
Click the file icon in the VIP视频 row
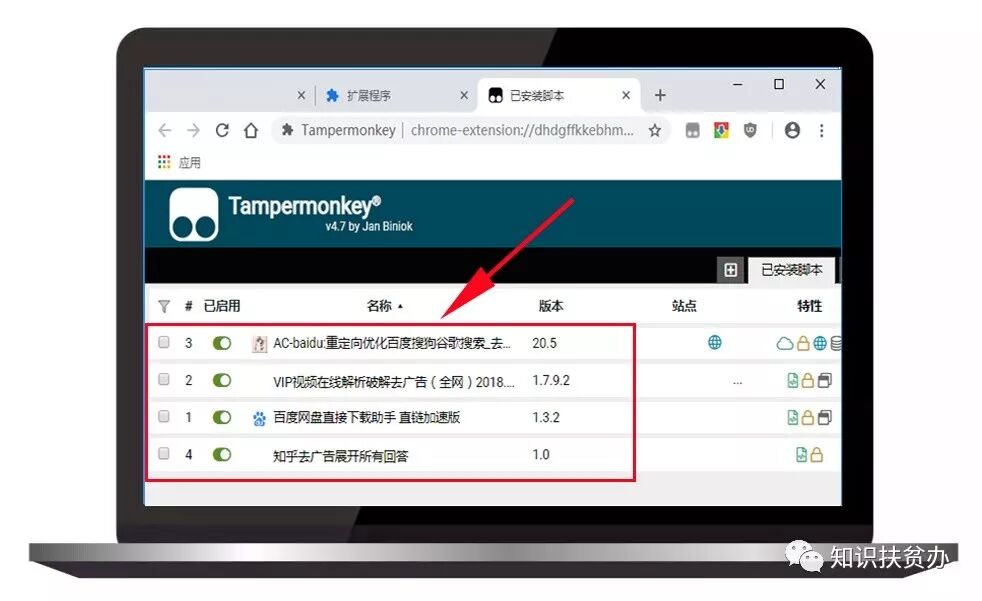(792, 380)
